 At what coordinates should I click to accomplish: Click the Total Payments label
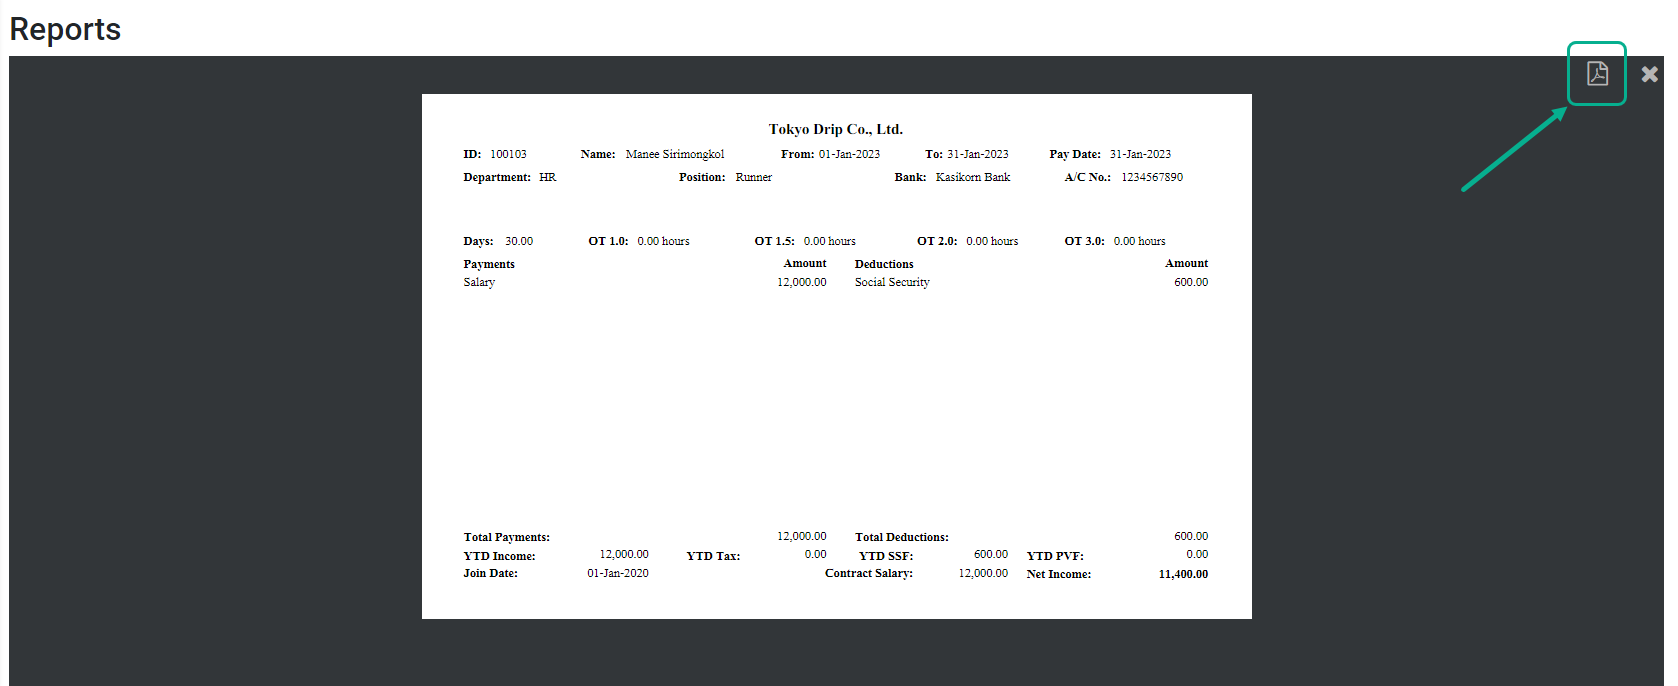tap(507, 537)
